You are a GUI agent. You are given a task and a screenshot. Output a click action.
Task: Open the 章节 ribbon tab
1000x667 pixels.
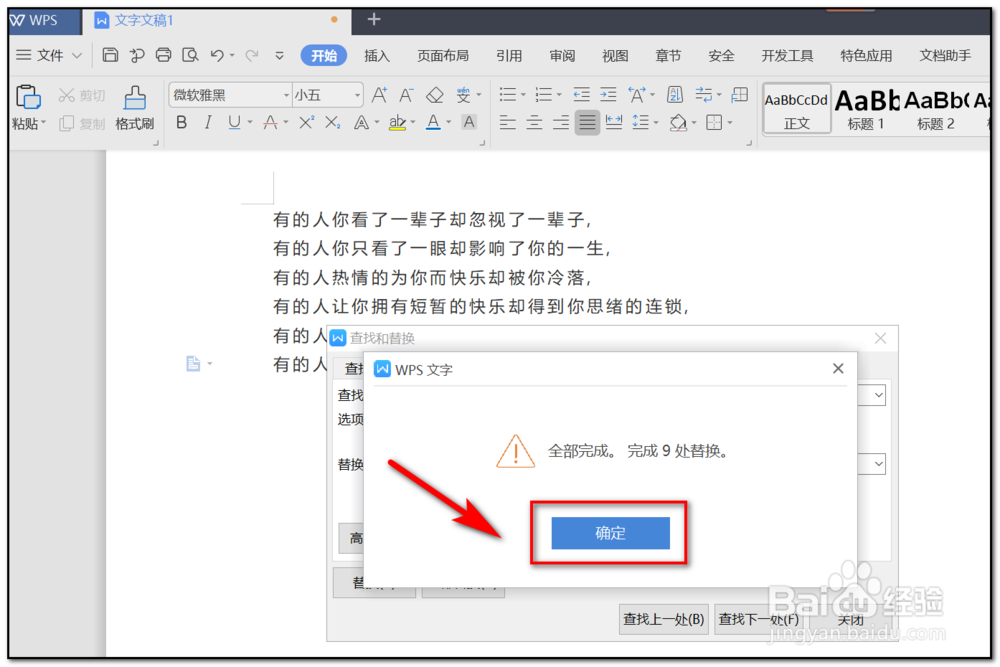[668, 56]
